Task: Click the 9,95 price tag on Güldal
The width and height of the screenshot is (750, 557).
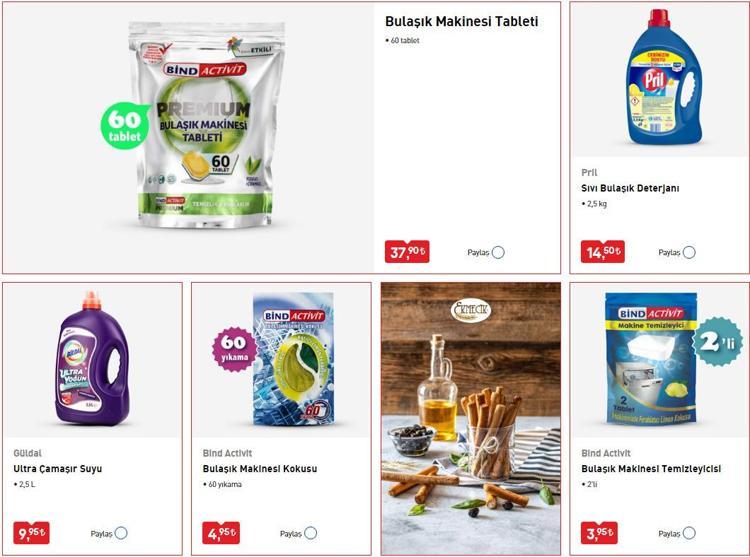Action: click(32, 533)
